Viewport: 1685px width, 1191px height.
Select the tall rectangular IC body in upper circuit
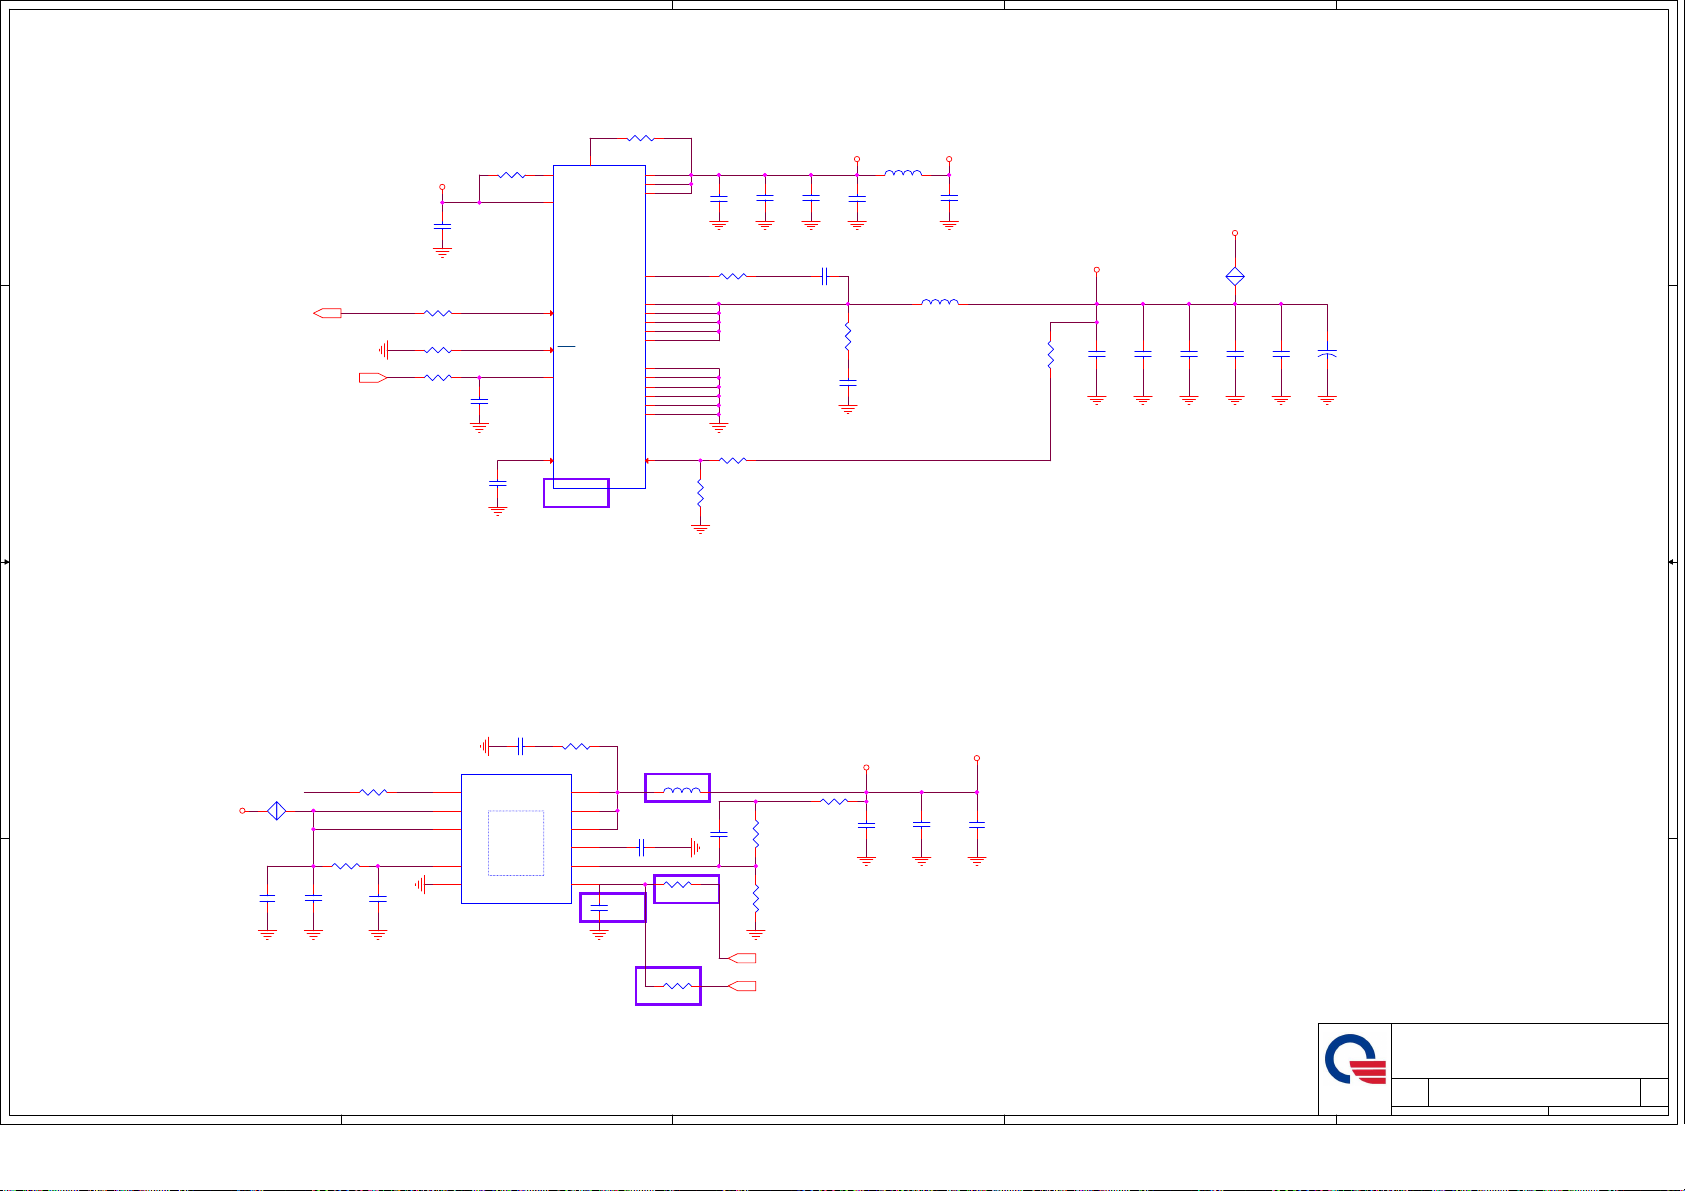(x=599, y=327)
